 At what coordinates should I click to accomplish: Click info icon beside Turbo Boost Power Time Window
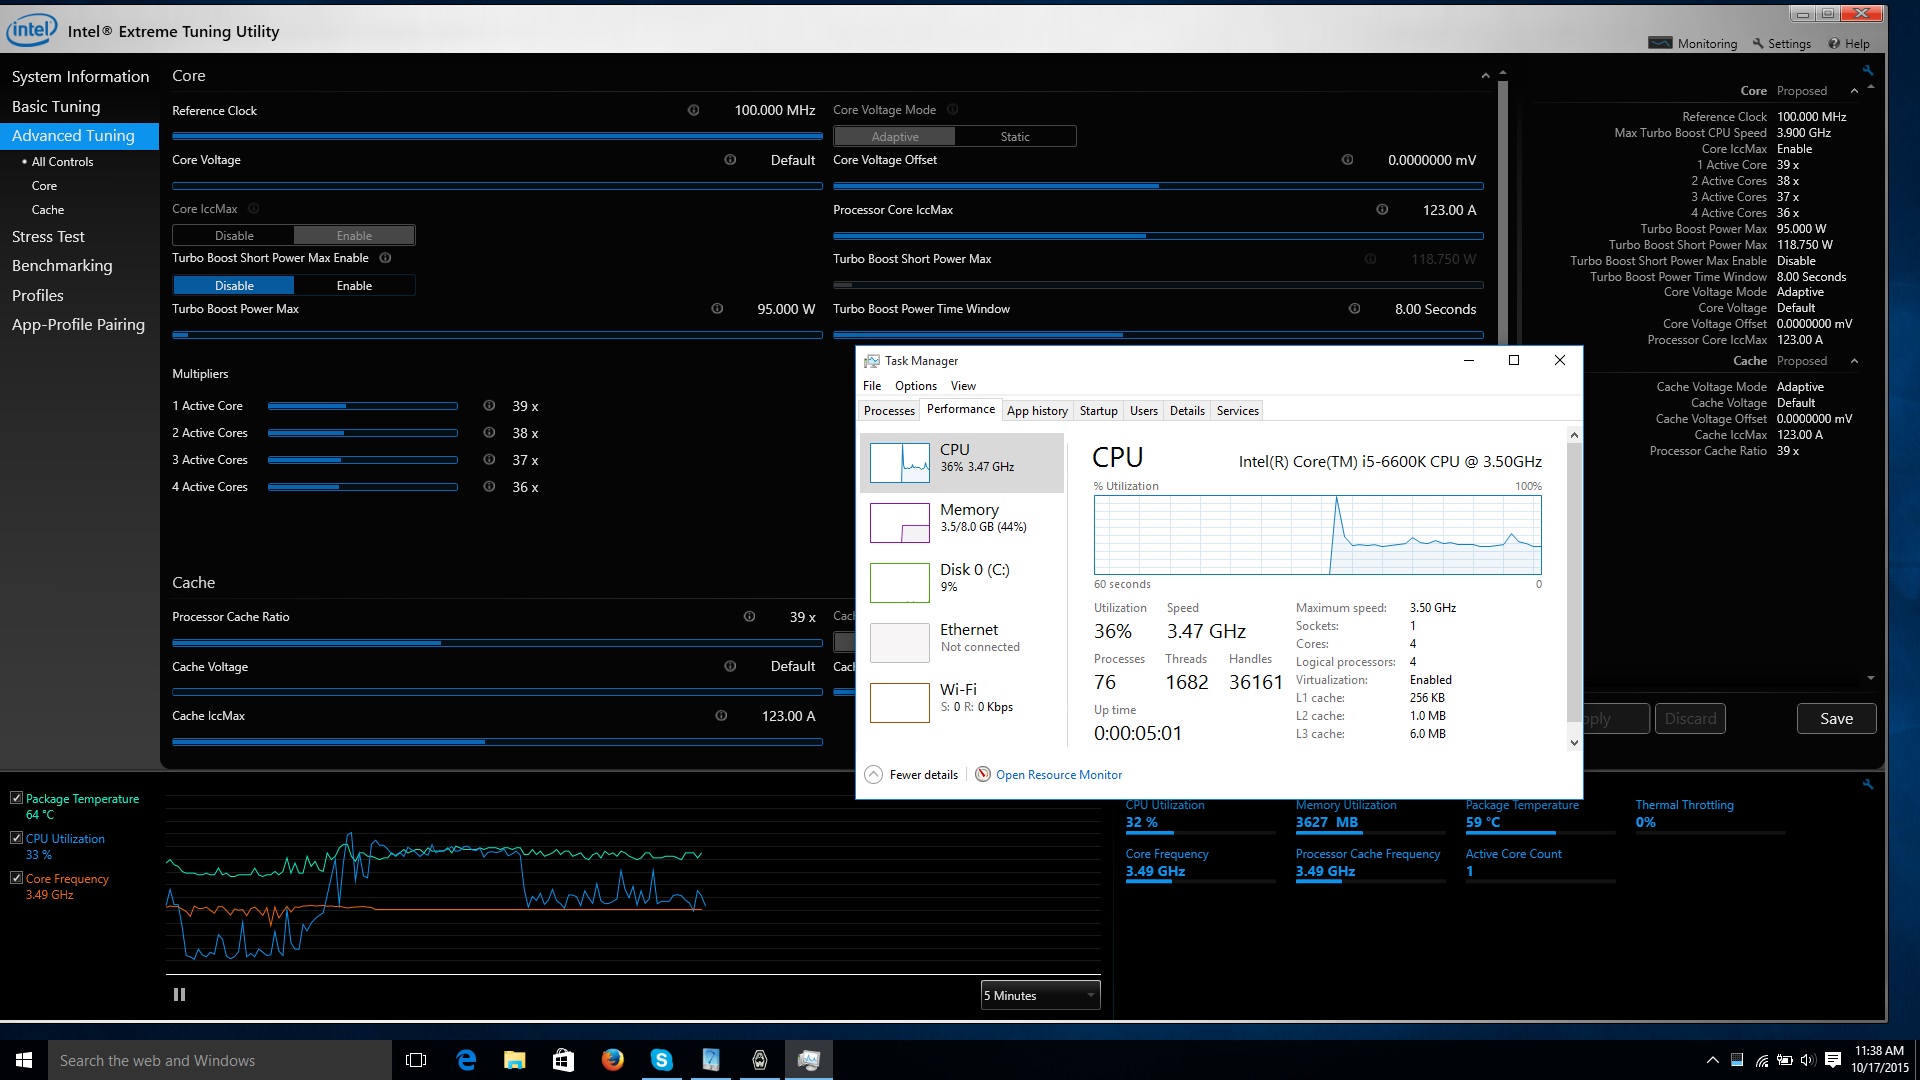(1354, 309)
